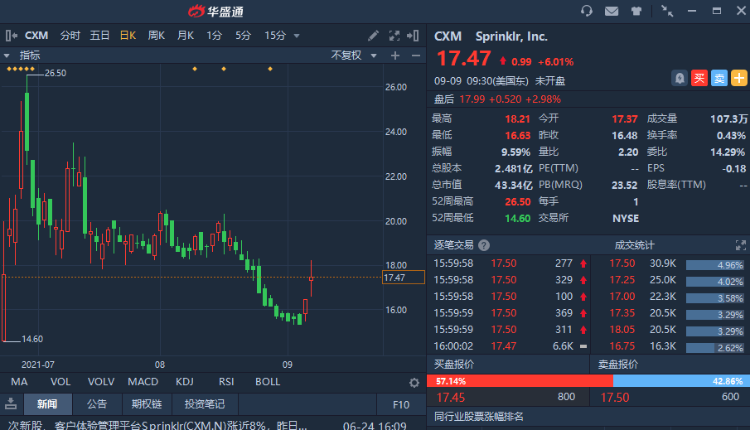Click the shrink window arrows icon

(x=667, y=11)
